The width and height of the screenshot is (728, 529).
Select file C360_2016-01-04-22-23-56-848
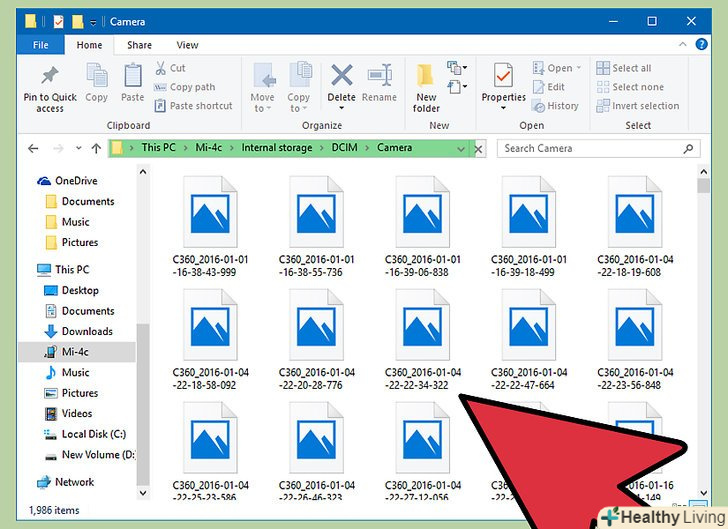[635, 340]
